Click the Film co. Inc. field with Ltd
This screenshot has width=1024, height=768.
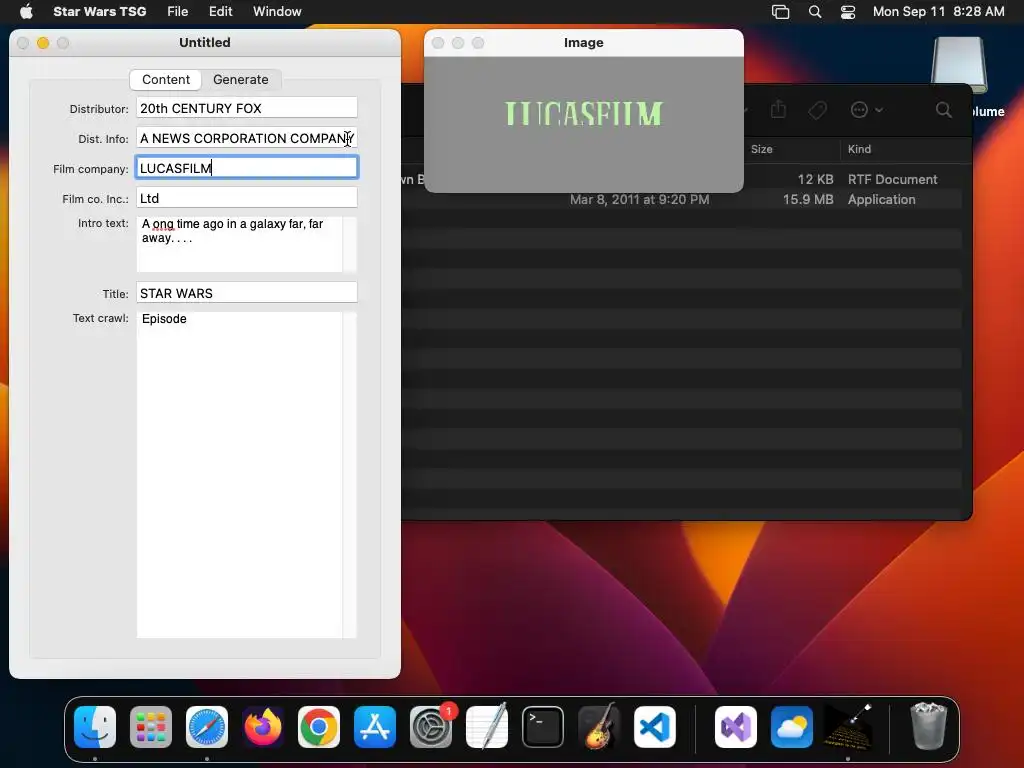(x=247, y=198)
